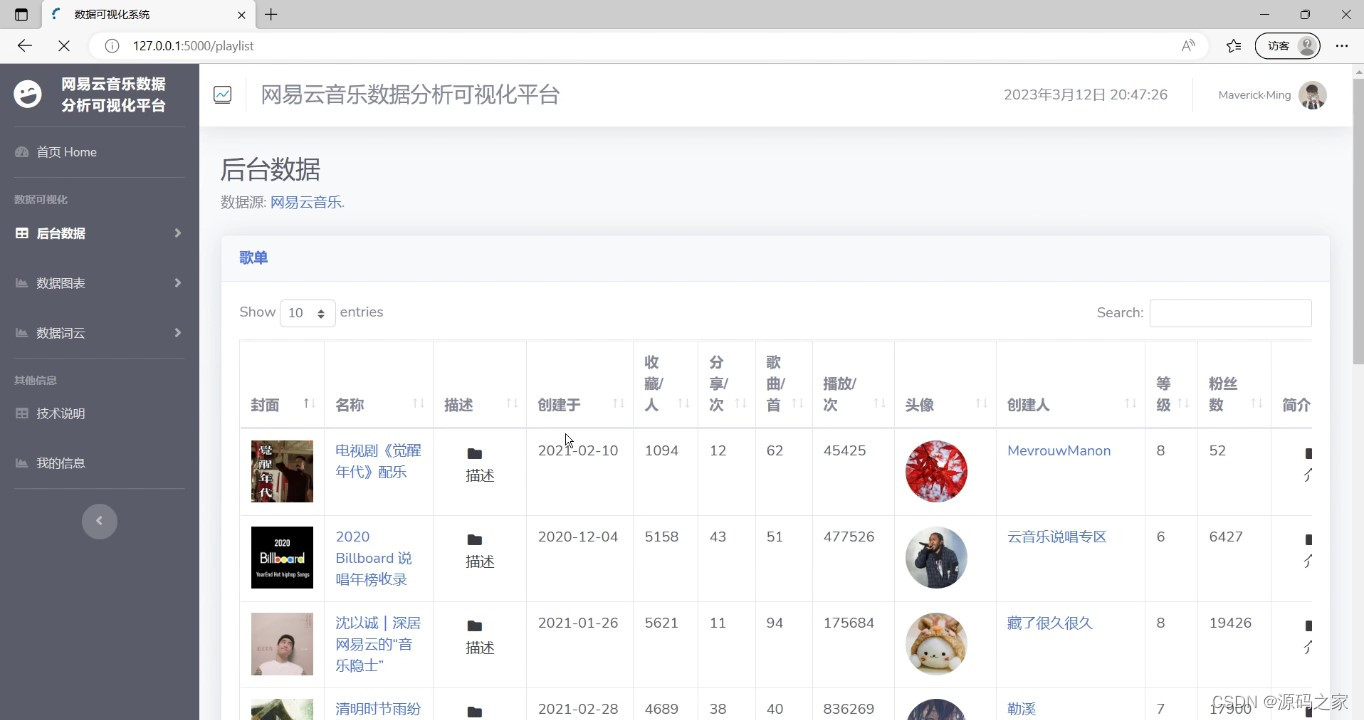Sort the table by 粉丝数 column

(x=1235, y=385)
